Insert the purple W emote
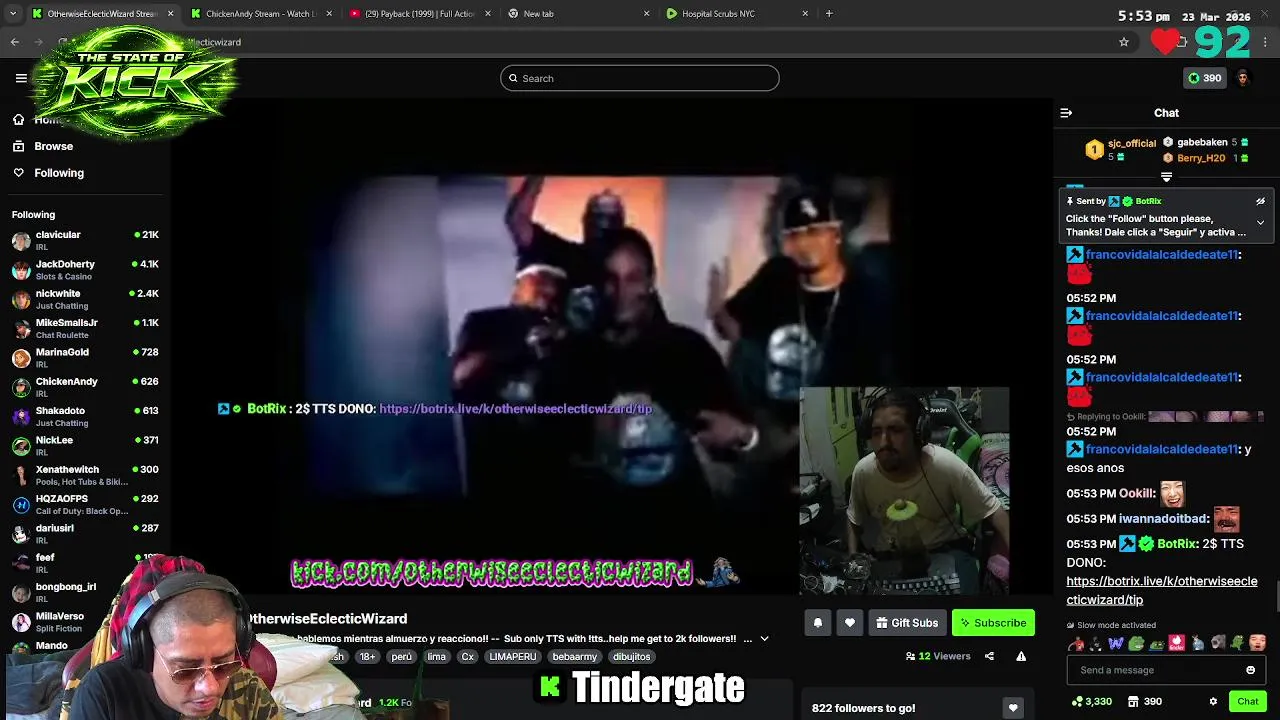 tap(1116, 643)
